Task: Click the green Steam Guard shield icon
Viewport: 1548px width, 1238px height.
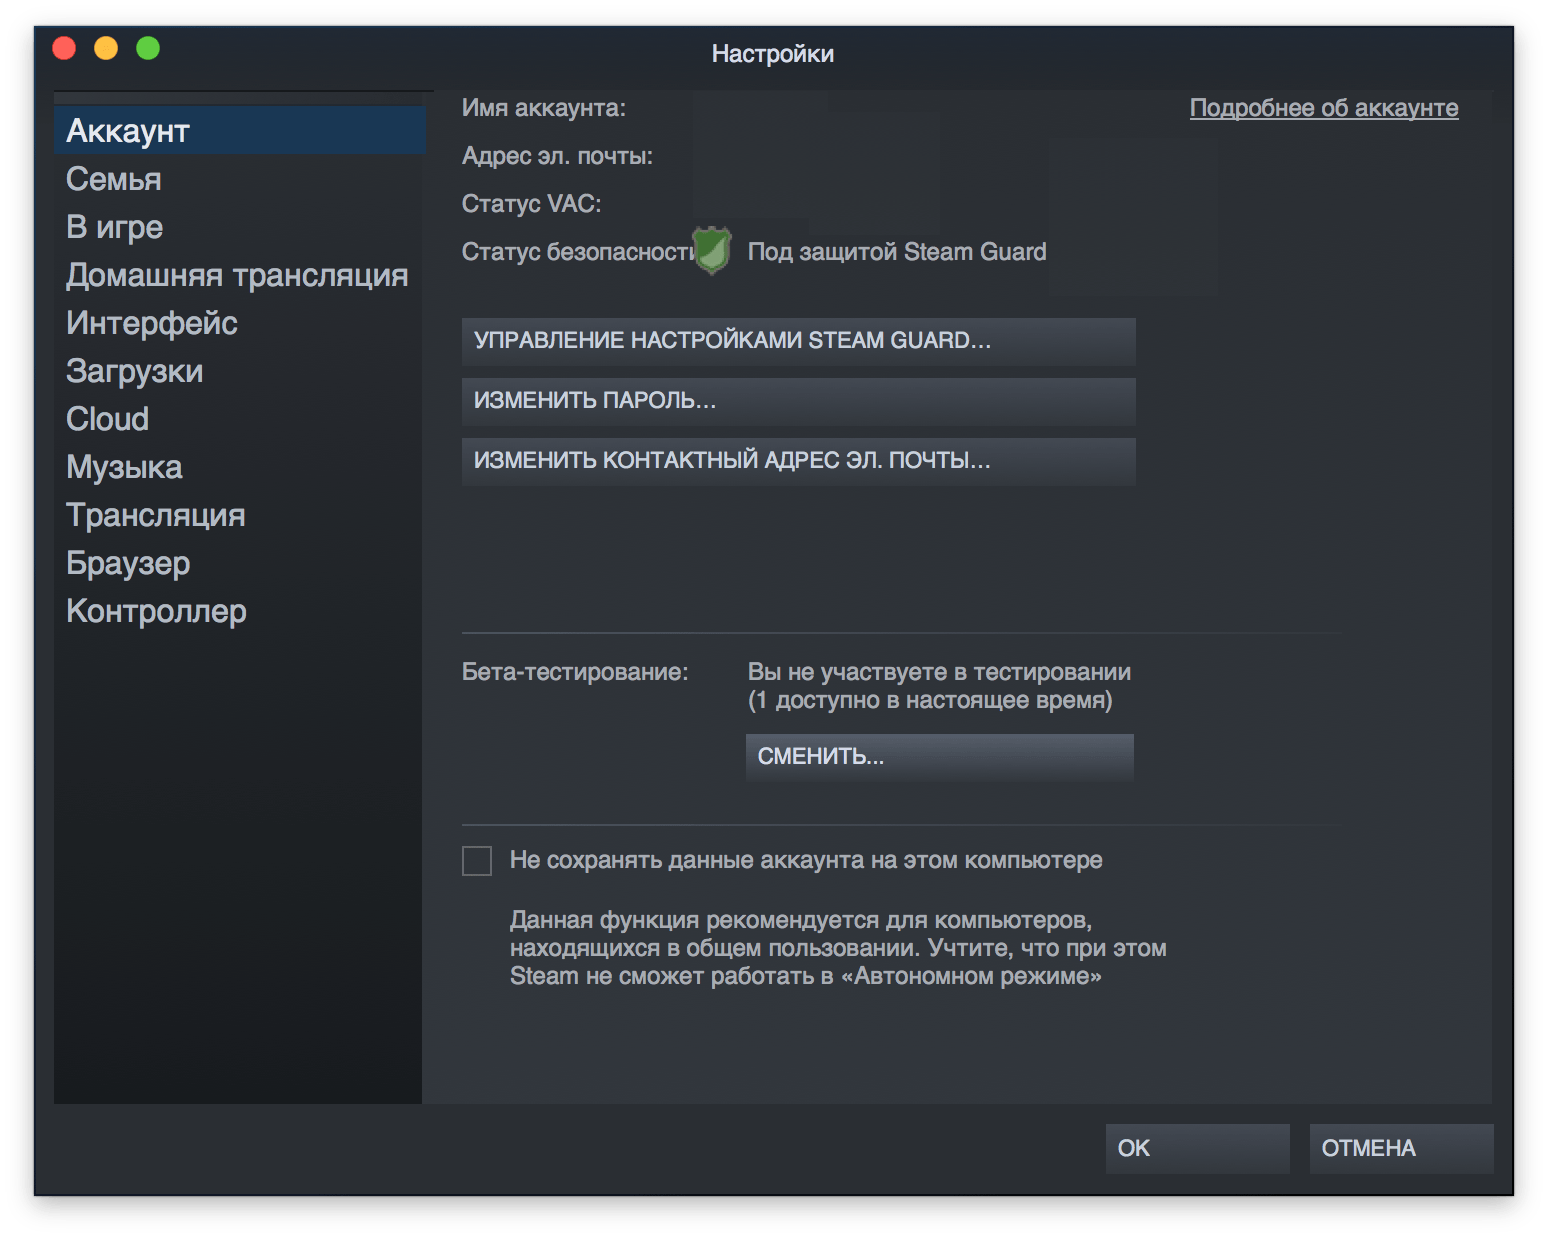Action: [712, 250]
